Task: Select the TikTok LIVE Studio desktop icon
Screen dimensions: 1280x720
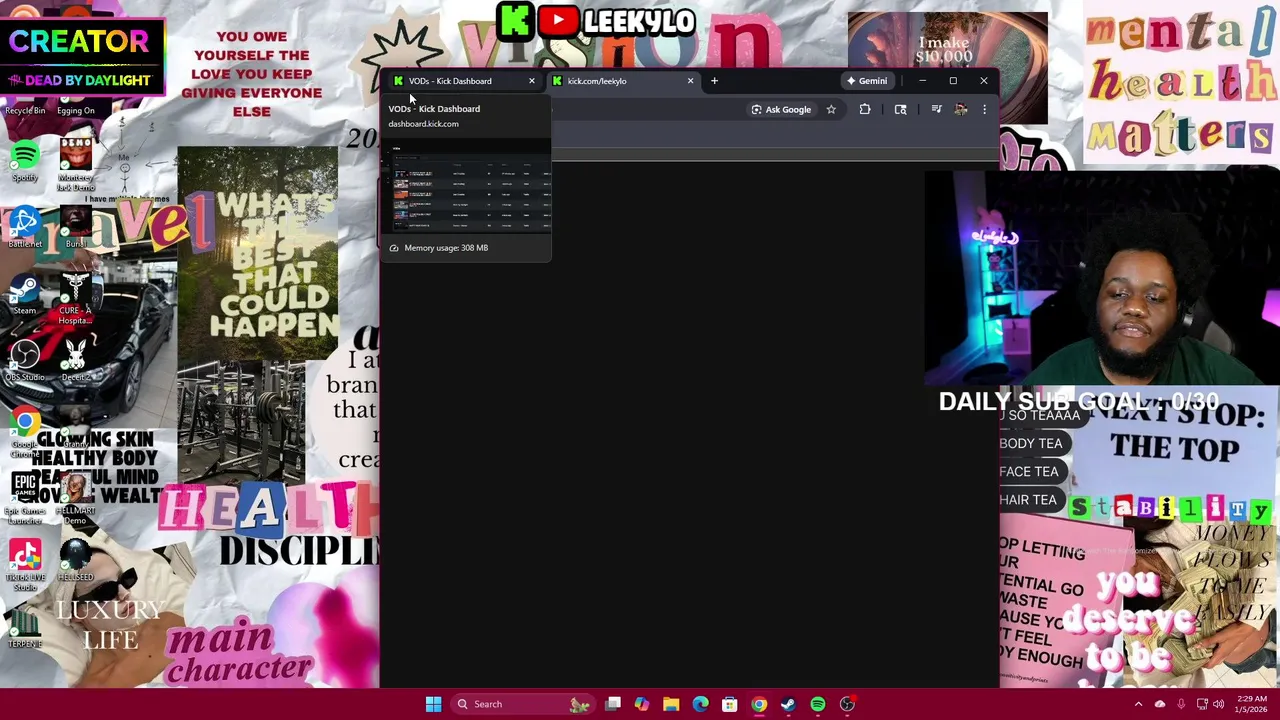Action: [25, 565]
